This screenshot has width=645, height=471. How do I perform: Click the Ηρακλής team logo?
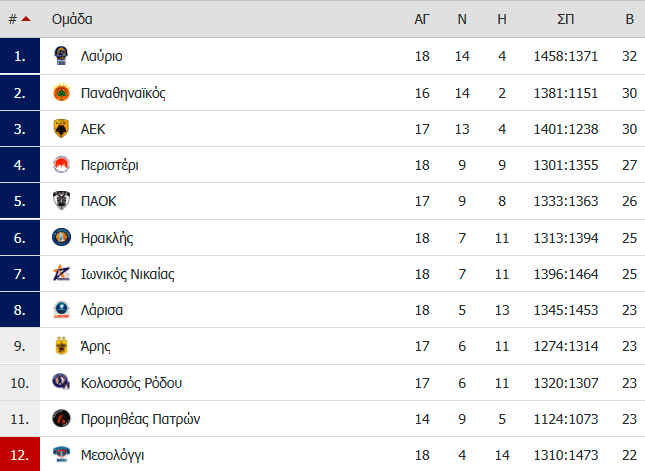click(61, 237)
